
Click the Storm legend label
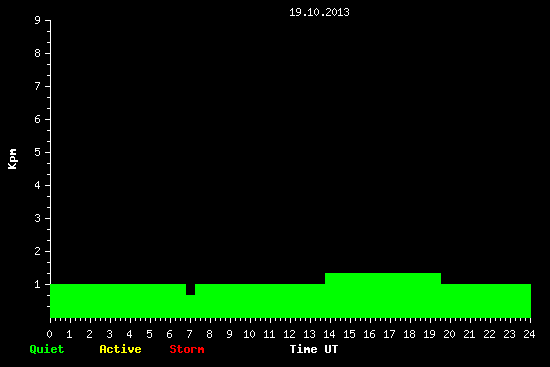187,349
